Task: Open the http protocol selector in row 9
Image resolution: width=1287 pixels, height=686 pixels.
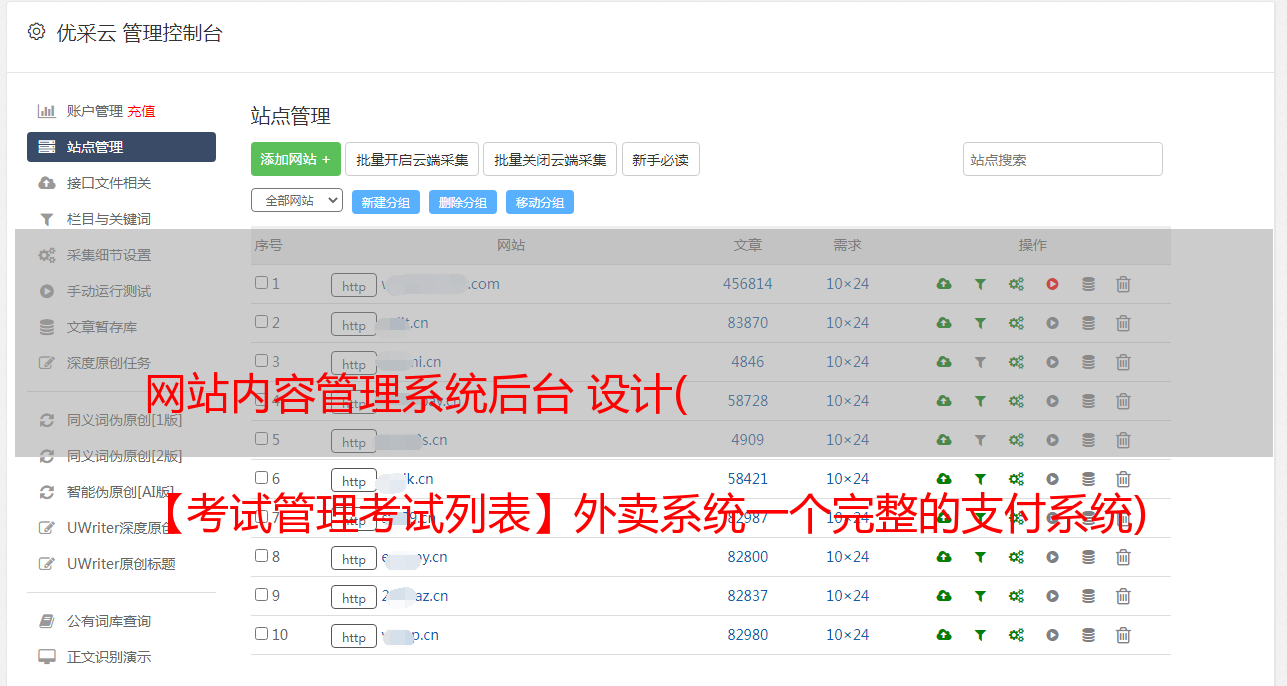Action: pos(354,598)
